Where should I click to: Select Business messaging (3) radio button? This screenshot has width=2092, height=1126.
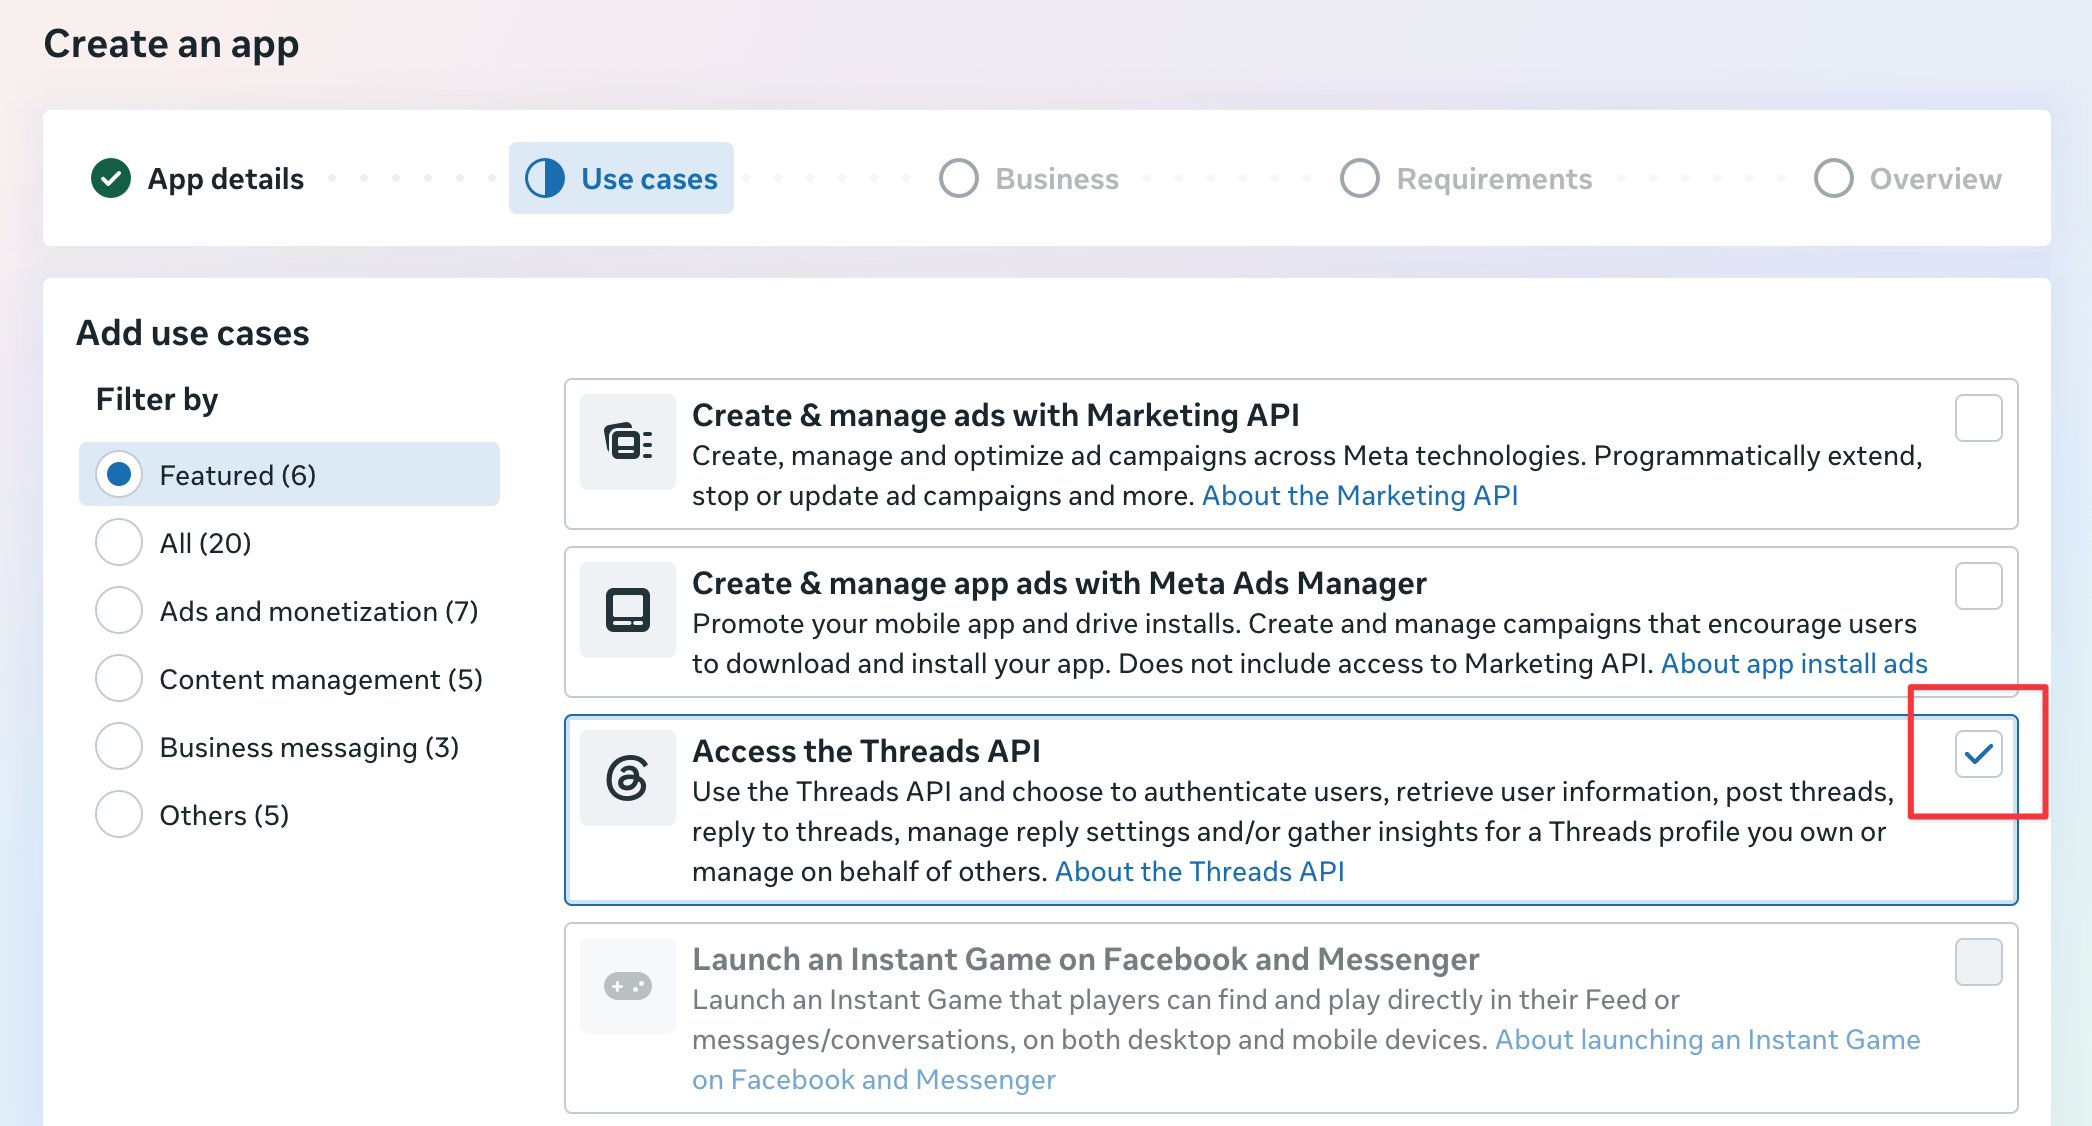119,746
